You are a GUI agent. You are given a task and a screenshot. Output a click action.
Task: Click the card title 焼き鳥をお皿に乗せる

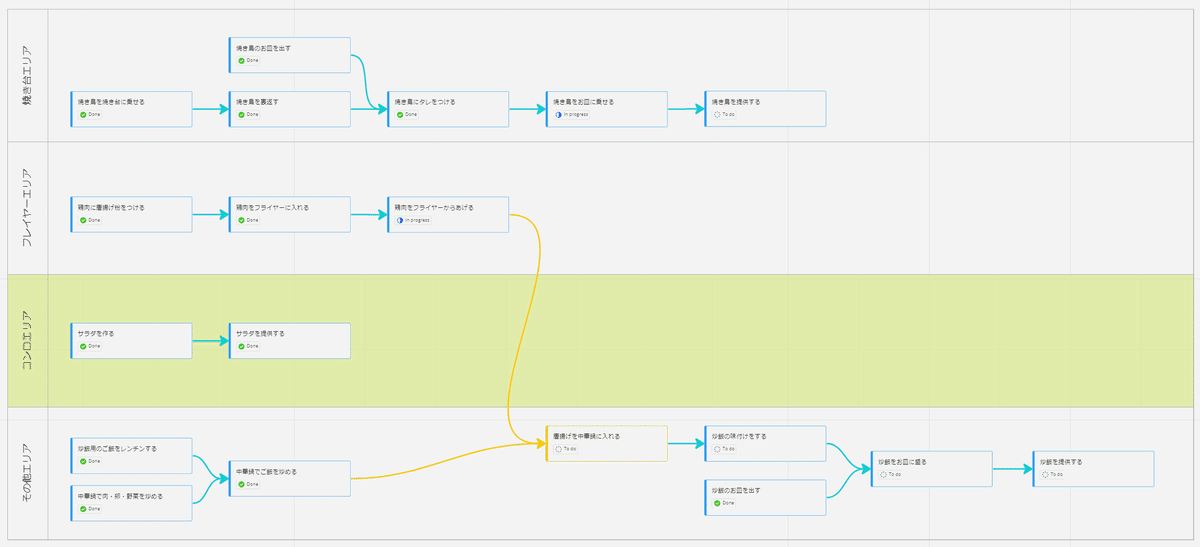pyautogui.click(x=584, y=102)
